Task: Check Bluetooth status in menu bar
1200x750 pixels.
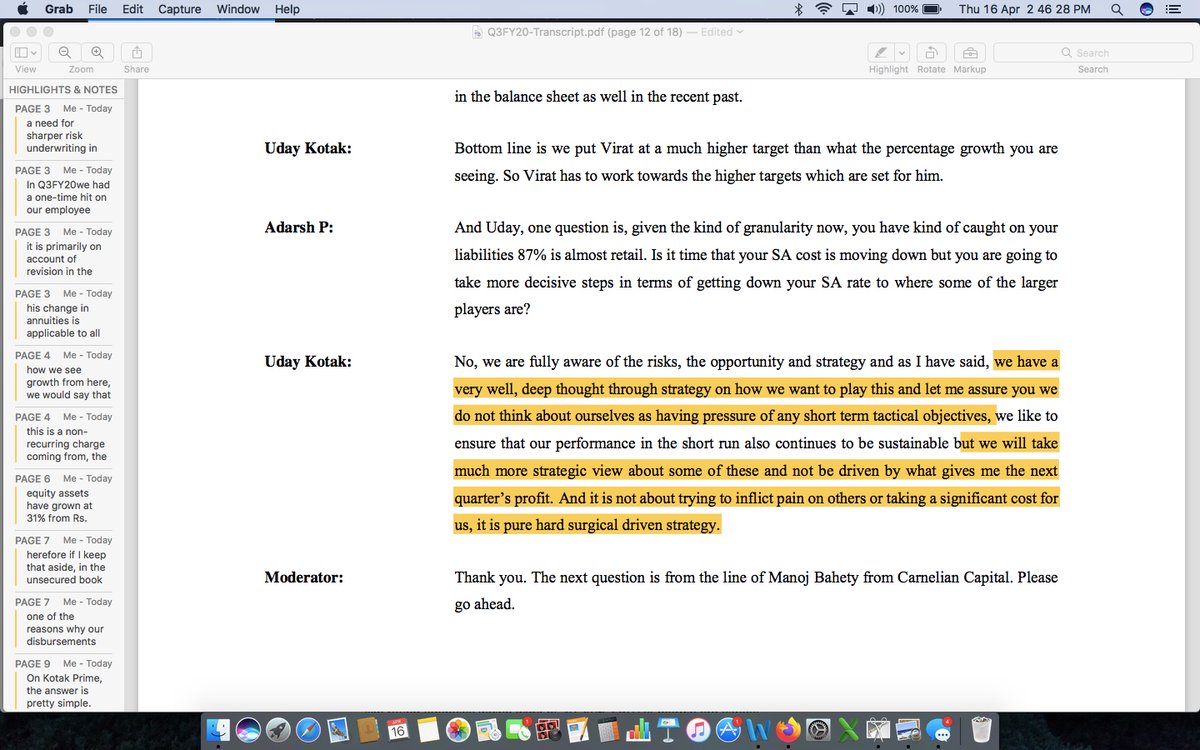Action: pyautogui.click(x=798, y=9)
